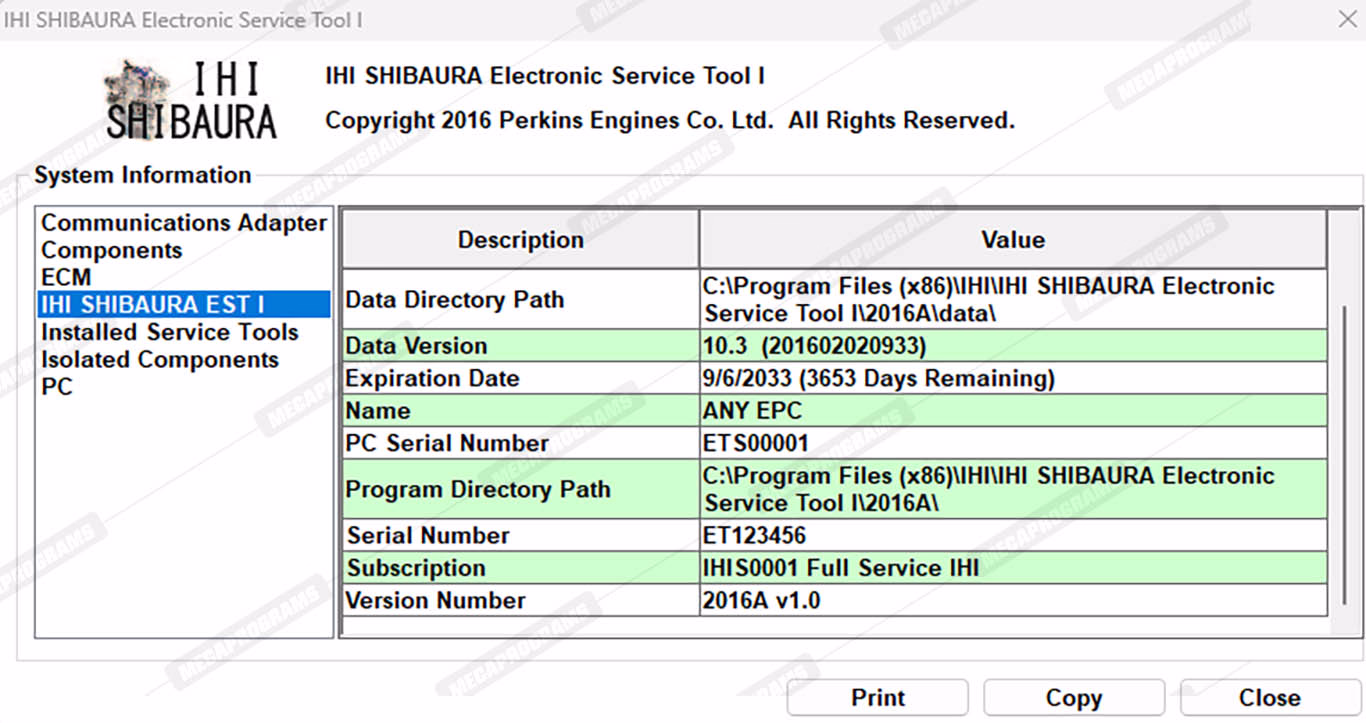Click the Expiration Date value cell
The image size is (1366, 723).
pyautogui.click(x=1012, y=379)
